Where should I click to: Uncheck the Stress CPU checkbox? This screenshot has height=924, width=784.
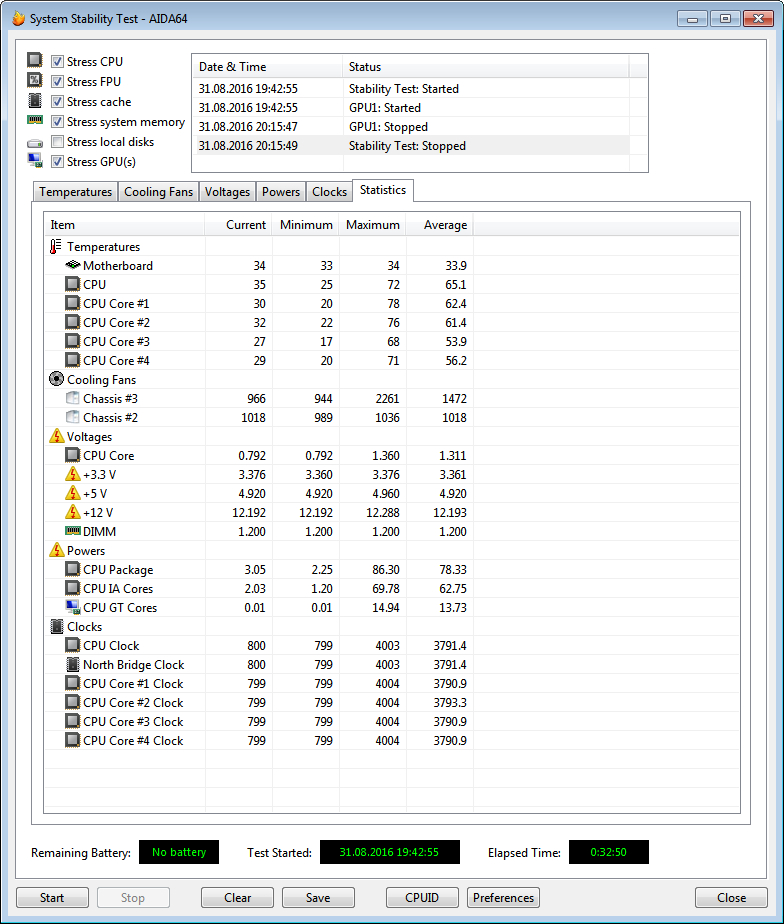[x=57, y=61]
